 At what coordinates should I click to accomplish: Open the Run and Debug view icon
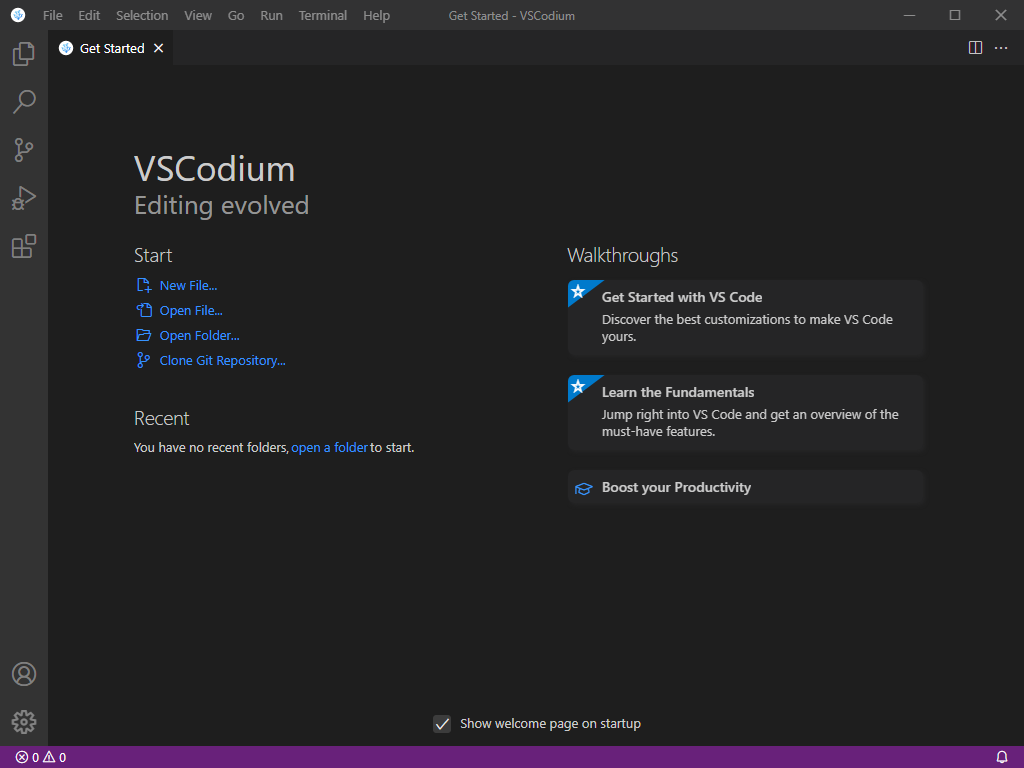(x=24, y=198)
